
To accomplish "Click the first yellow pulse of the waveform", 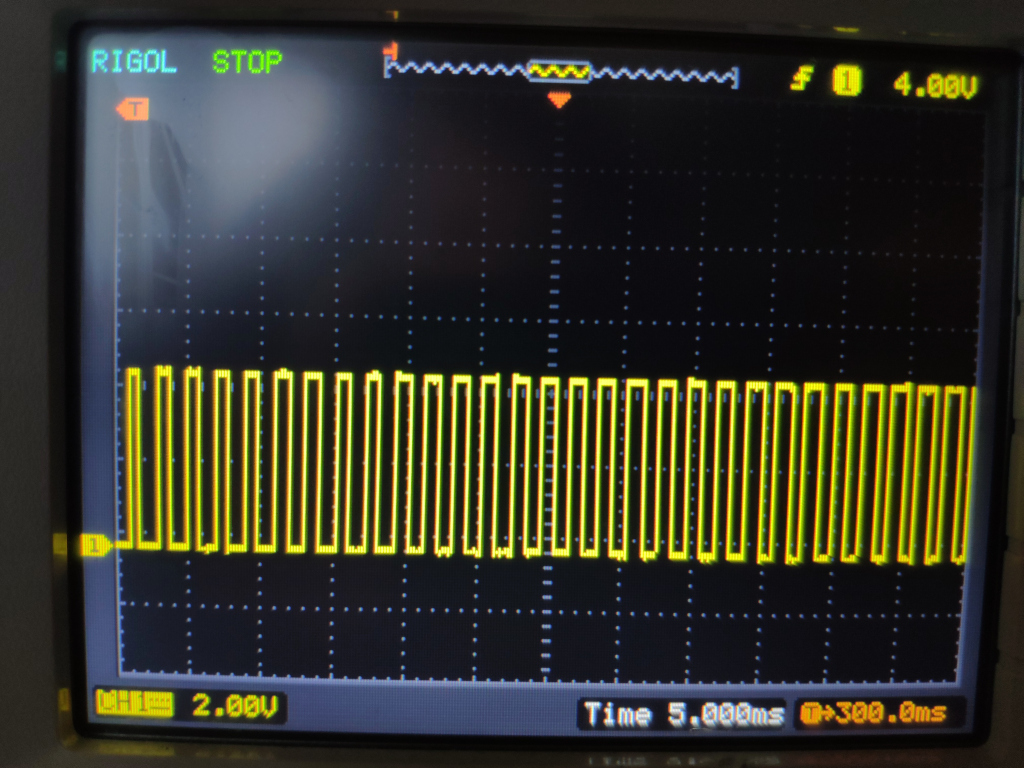I will pos(133,457).
